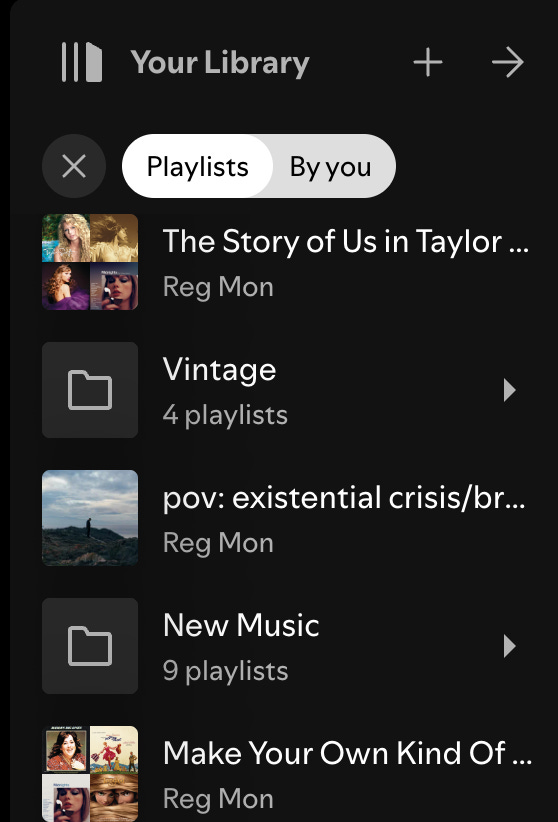Click the '9 playlists' subtitle
This screenshot has height=822, width=558.
pyautogui.click(x=225, y=671)
